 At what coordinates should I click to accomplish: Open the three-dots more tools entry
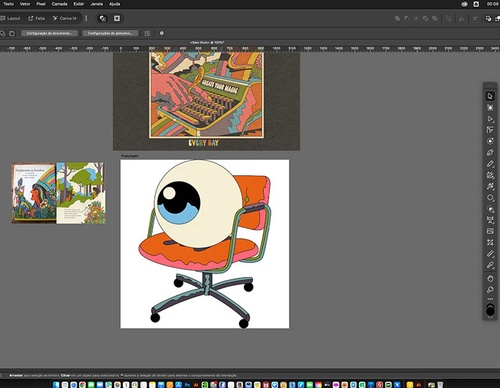tap(490, 299)
